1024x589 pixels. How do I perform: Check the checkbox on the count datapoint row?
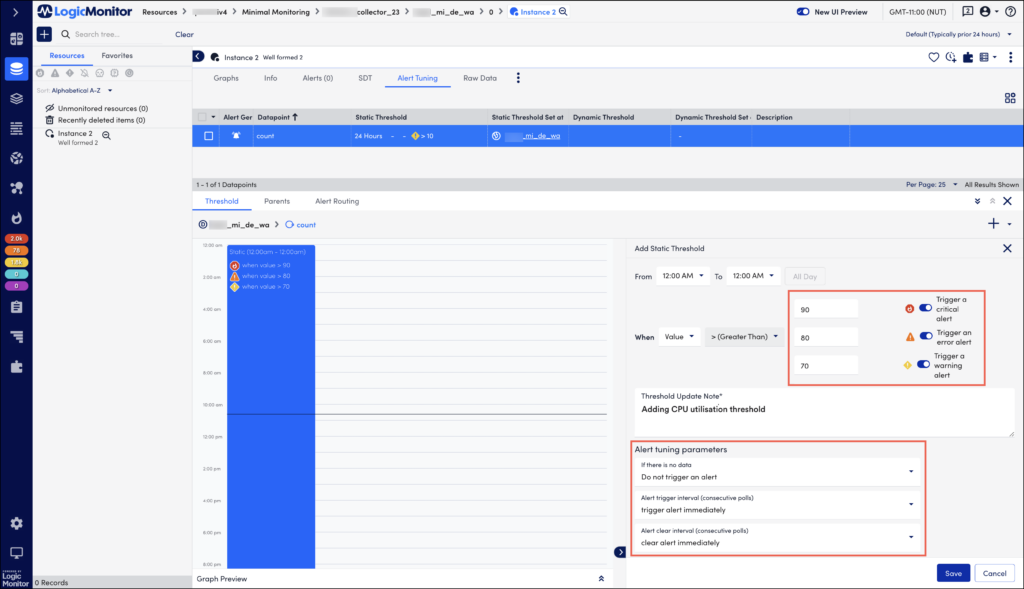click(209, 136)
